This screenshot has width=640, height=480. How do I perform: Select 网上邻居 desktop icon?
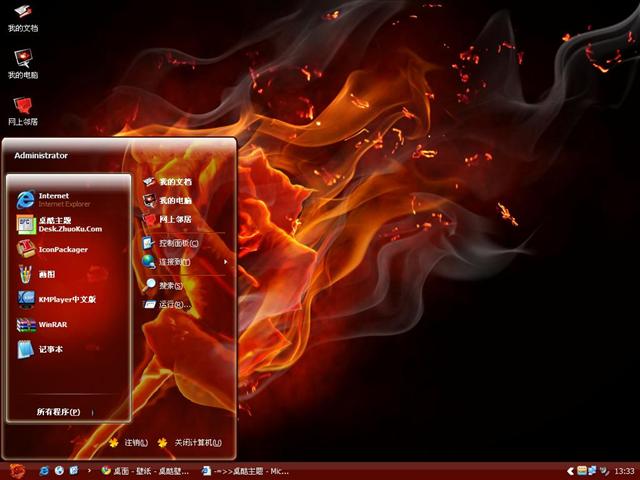pos(23,111)
